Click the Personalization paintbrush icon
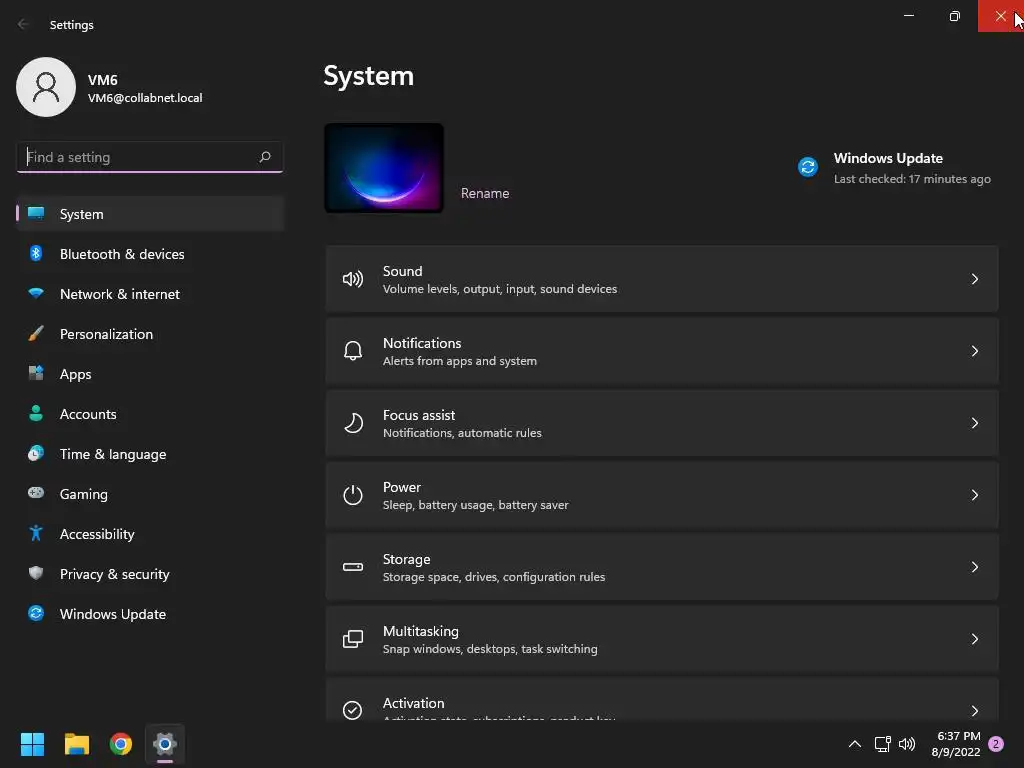 [x=36, y=334]
